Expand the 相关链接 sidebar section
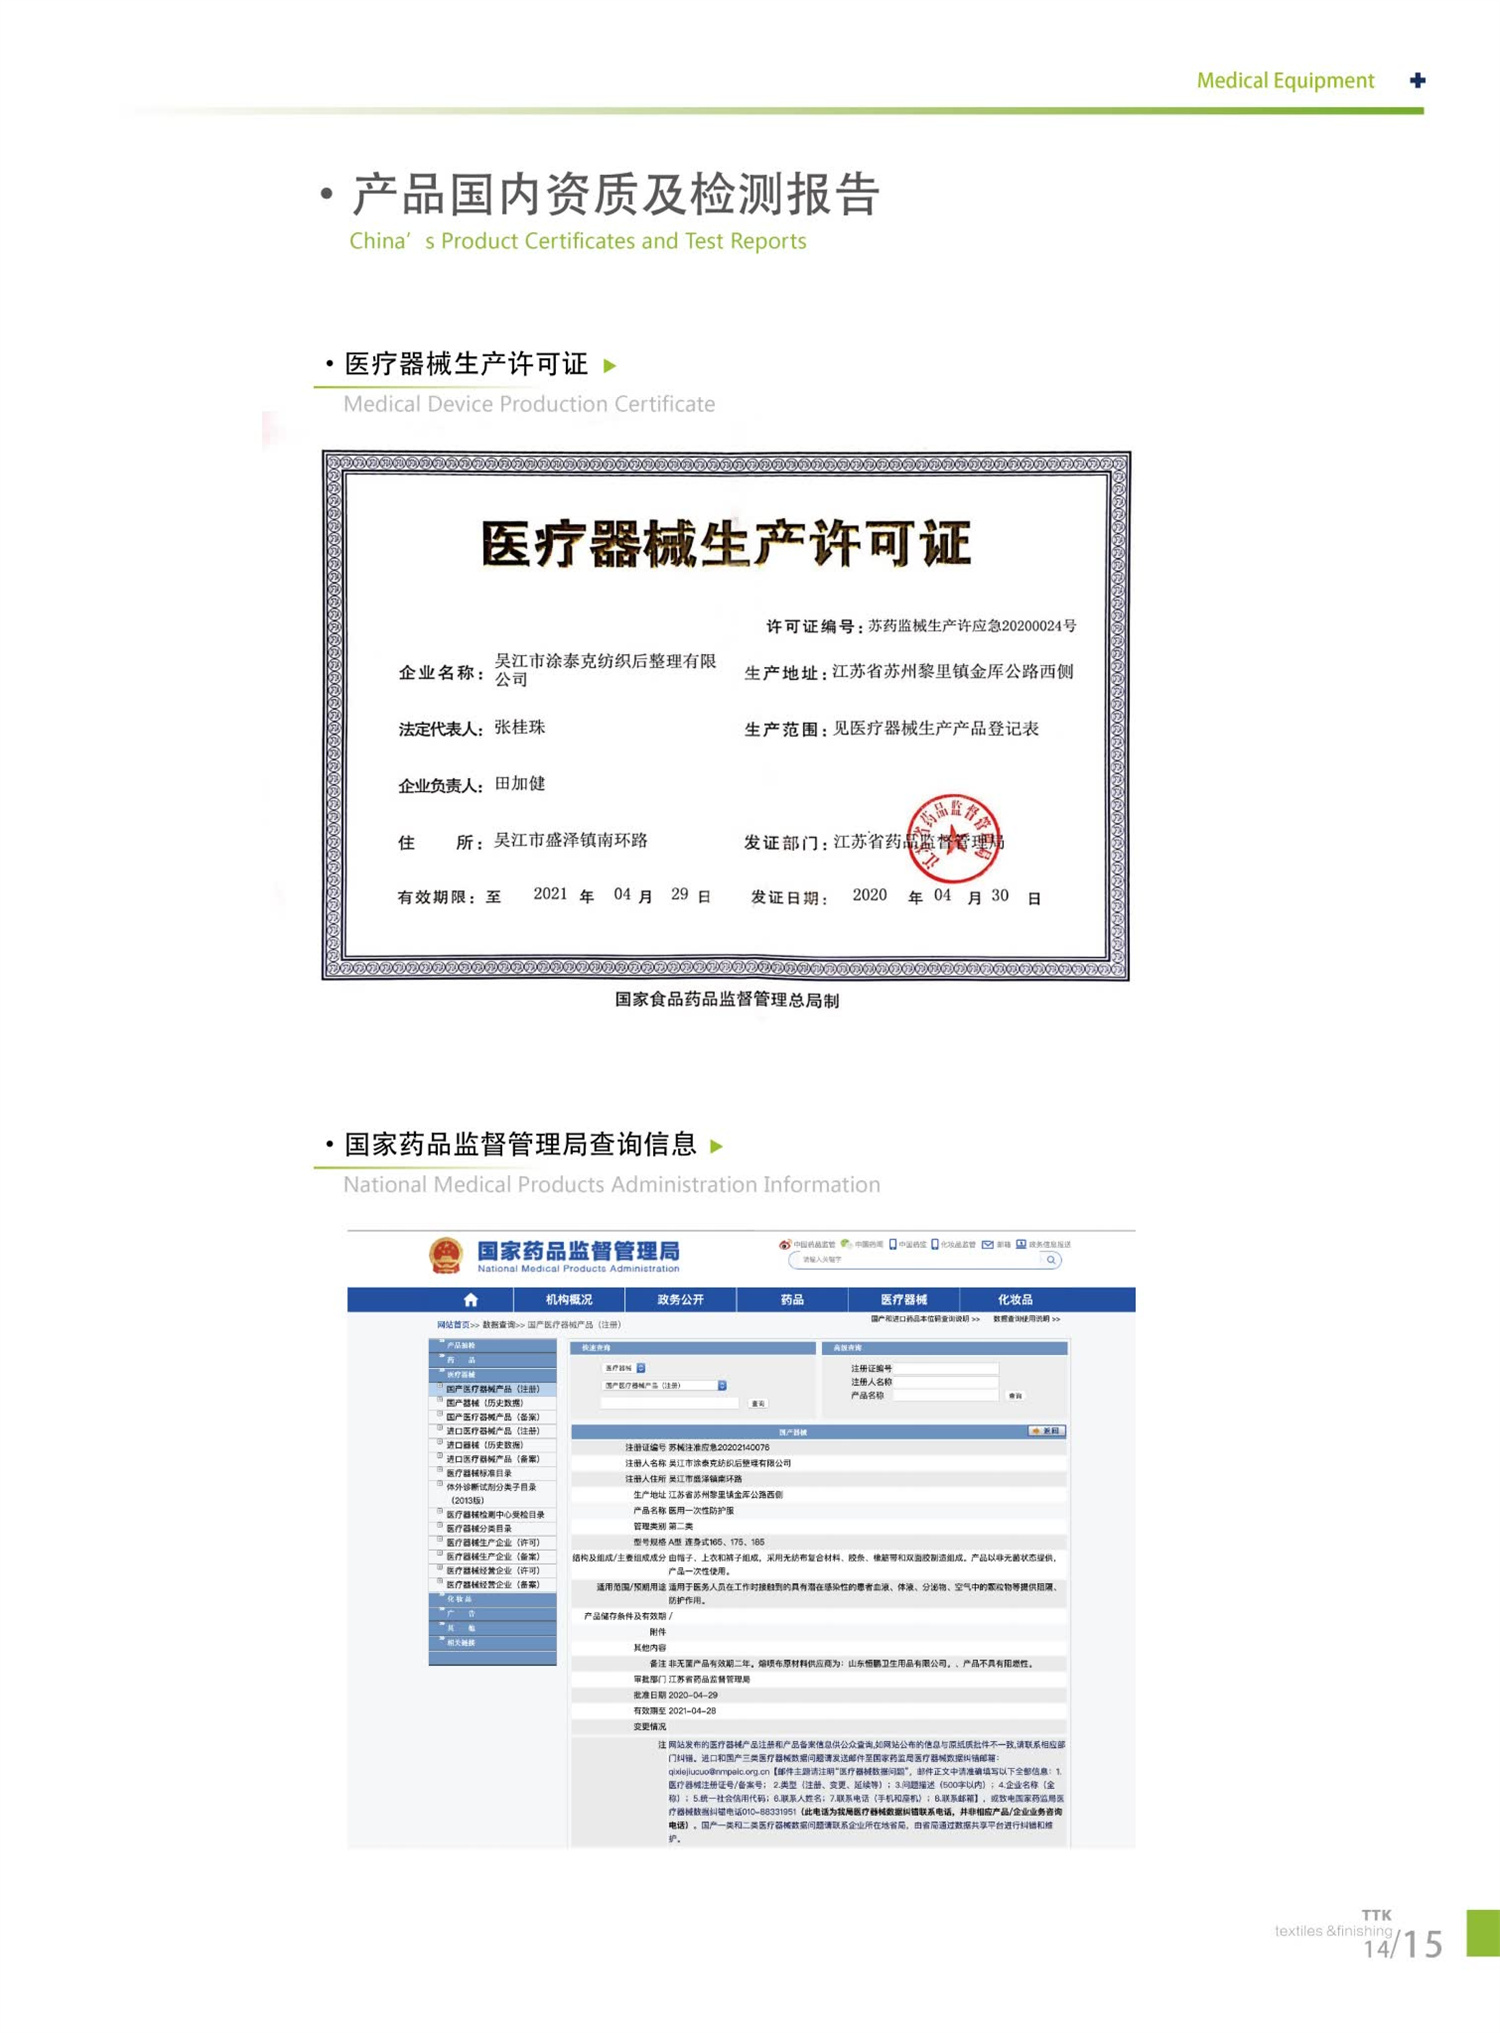This screenshot has height=2033, width=1500. 492,1642
